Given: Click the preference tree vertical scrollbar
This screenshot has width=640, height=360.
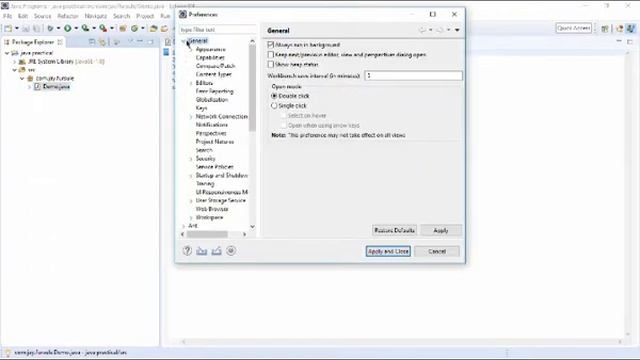Looking at the screenshot, I should pos(252,88).
